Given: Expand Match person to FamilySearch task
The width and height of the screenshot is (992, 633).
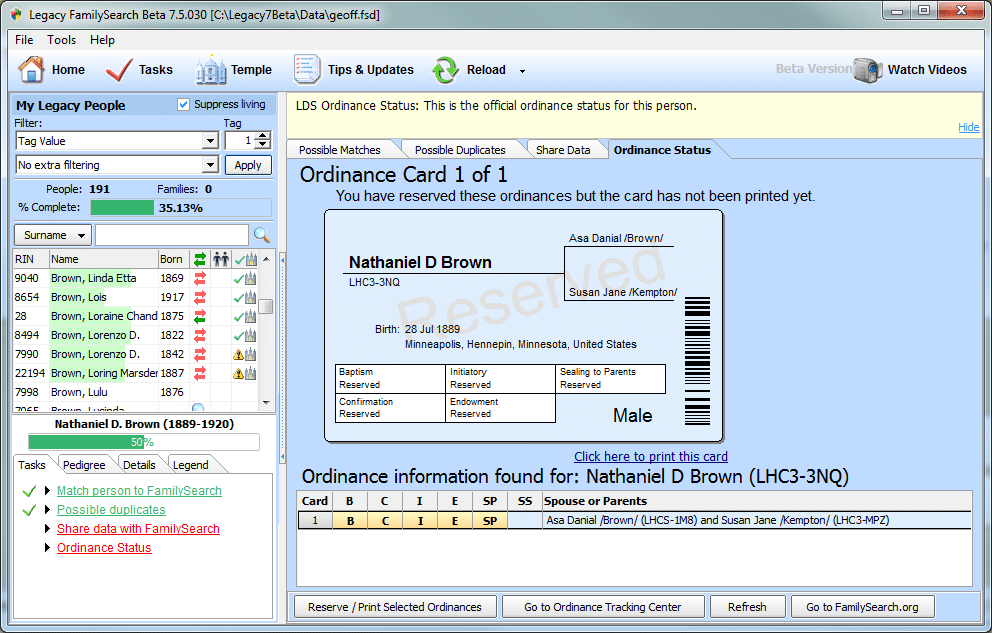Looking at the screenshot, I should pyautogui.click(x=47, y=491).
